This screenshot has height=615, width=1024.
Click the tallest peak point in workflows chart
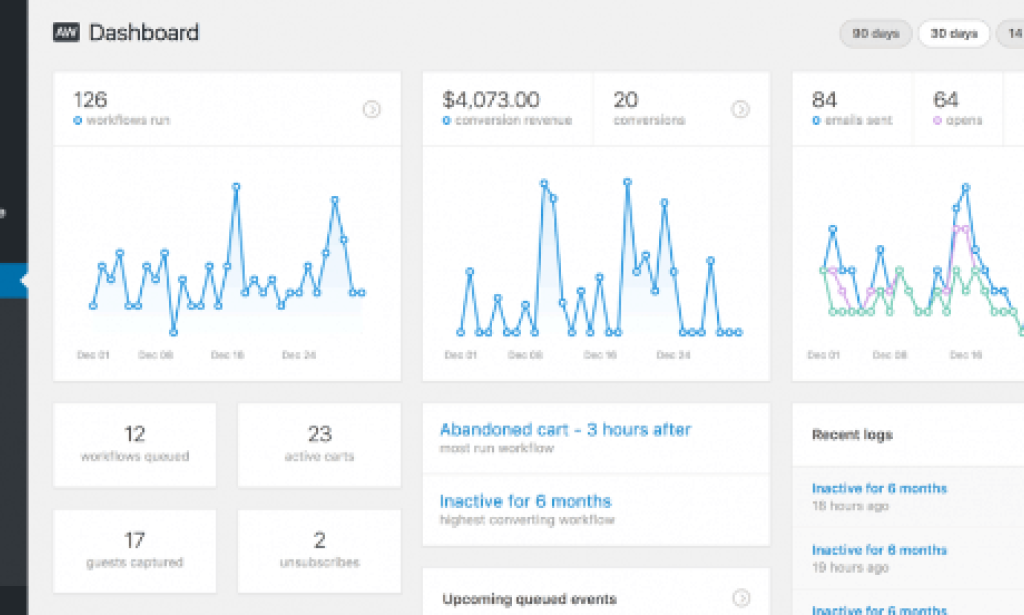tap(236, 187)
